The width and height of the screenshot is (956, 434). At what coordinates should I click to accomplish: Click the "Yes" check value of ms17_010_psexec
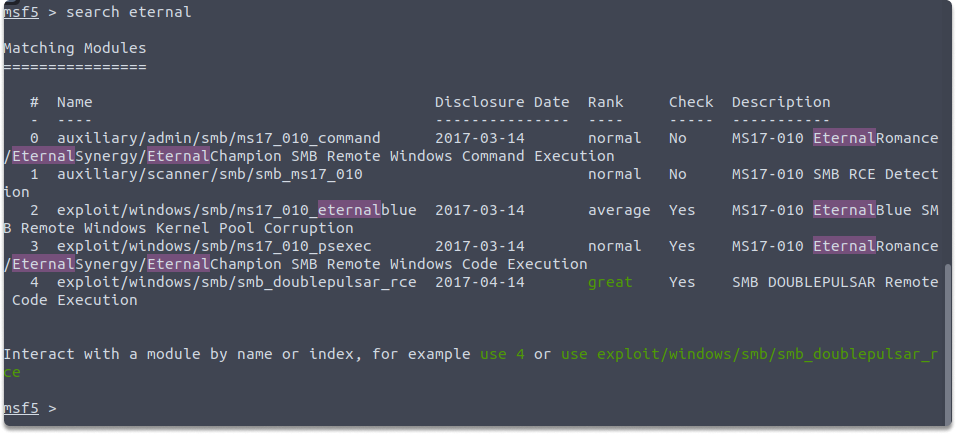coord(682,246)
